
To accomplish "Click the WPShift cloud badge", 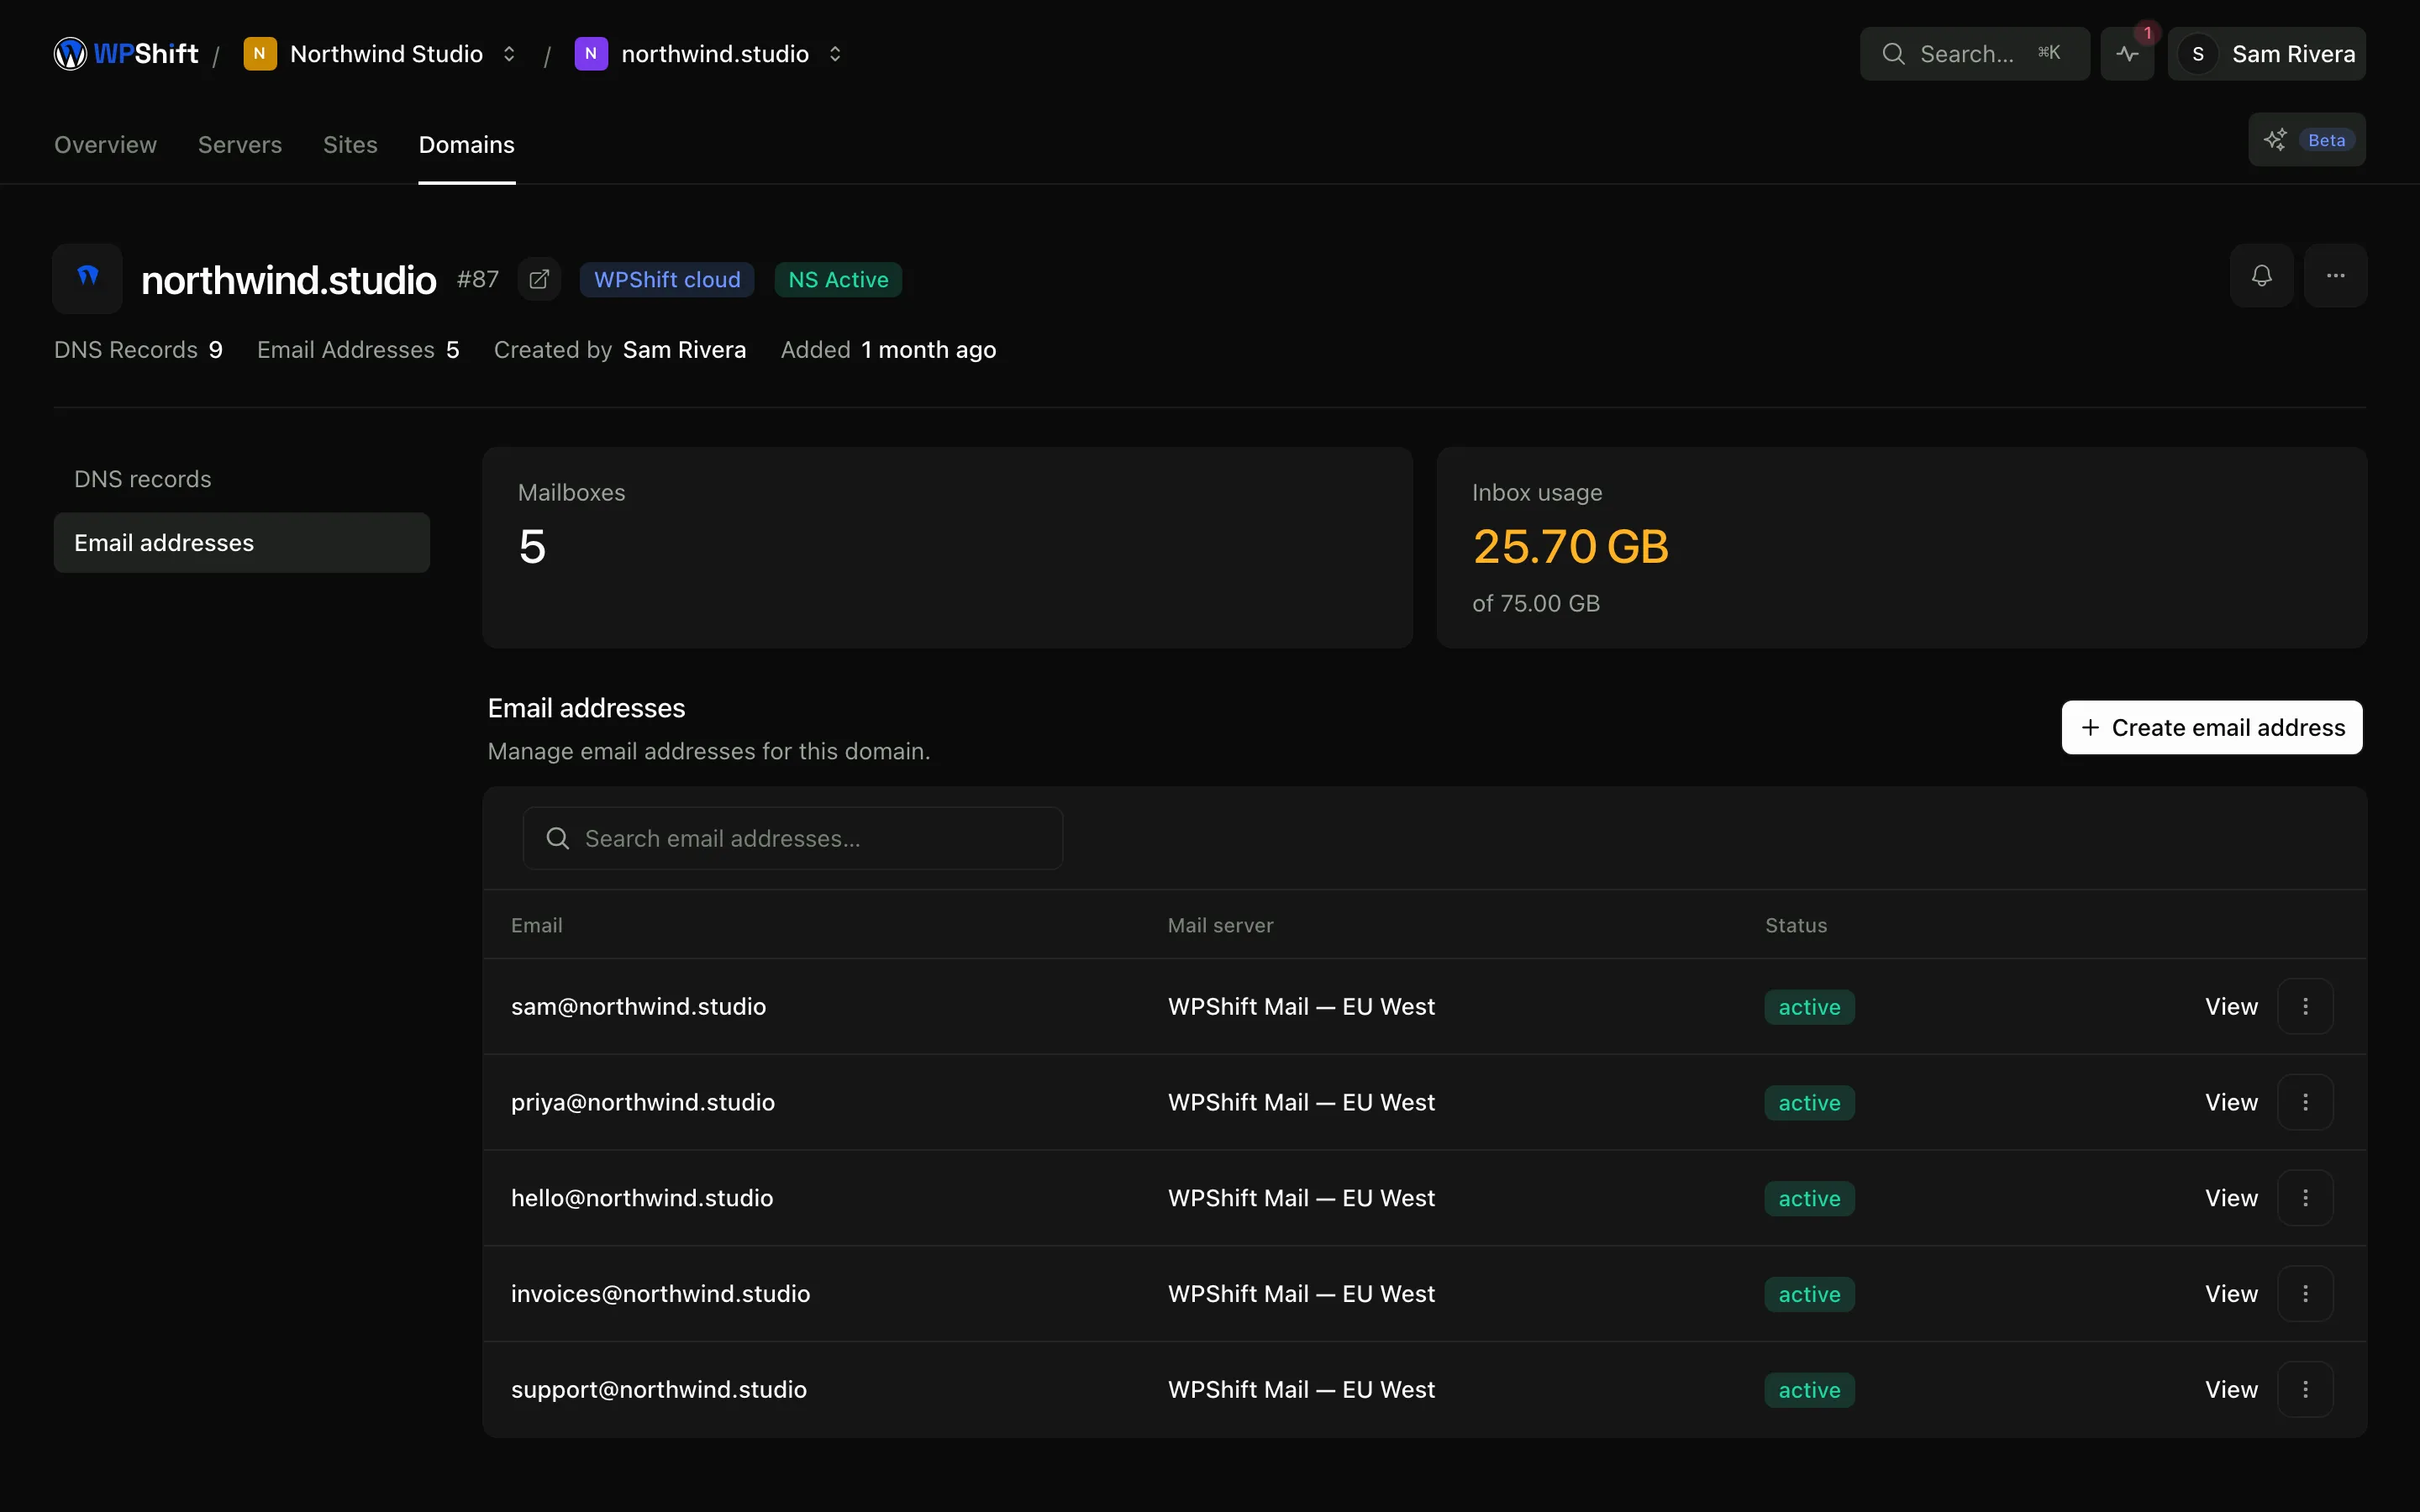I will 667,280.
